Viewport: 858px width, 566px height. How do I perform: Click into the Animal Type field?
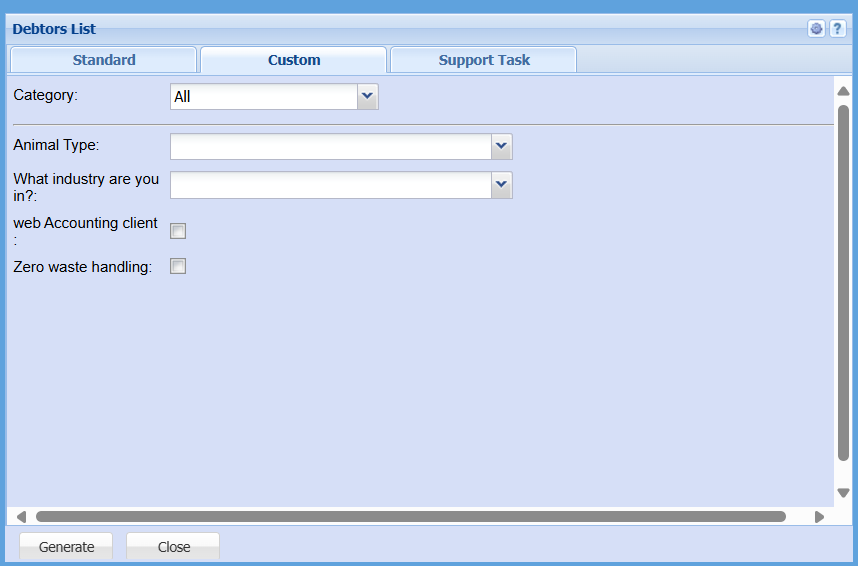tap(331, 146)
